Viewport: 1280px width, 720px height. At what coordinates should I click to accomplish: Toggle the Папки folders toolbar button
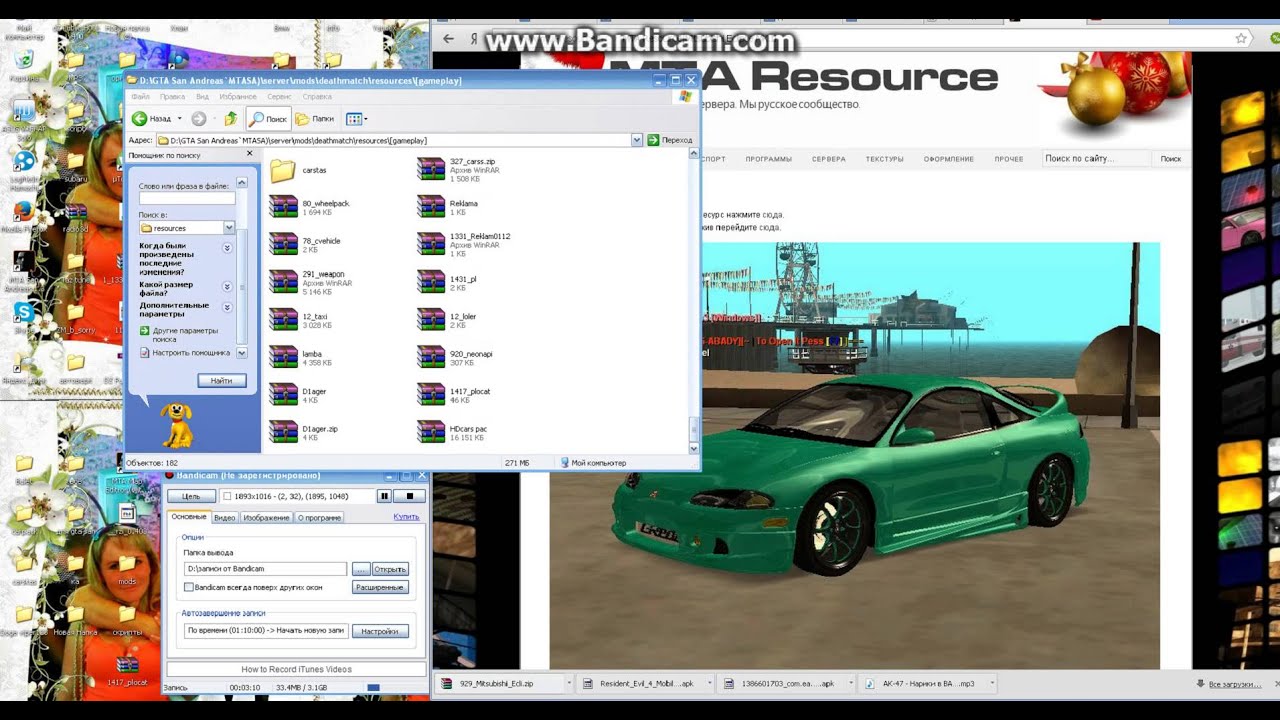point(315,119)
